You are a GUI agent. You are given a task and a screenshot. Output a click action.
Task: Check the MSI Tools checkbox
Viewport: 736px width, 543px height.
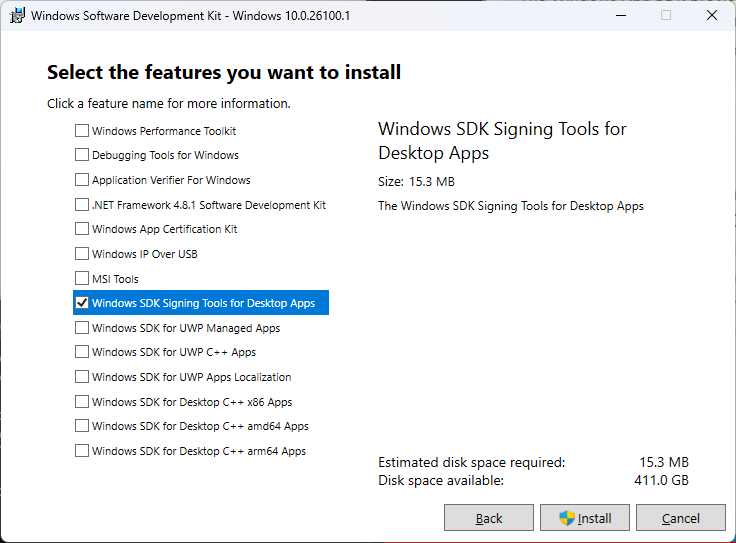(82, 278)
